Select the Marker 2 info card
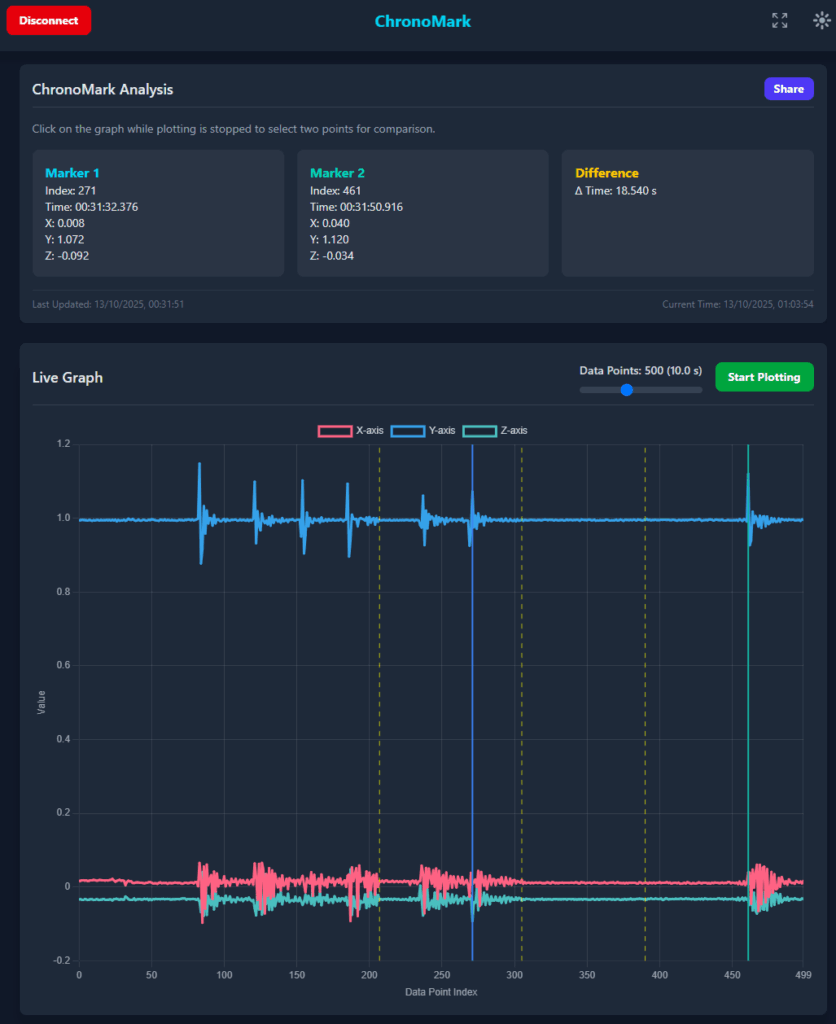This screenshot has height=1024, width=836. pos(422,213)
